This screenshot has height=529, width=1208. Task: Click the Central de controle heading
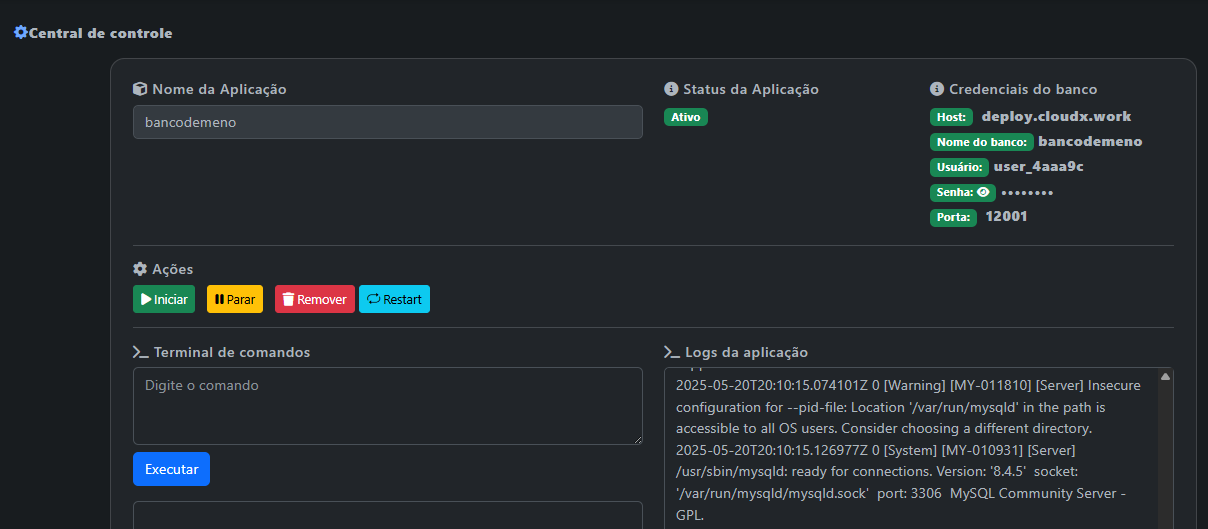[100, 33]
